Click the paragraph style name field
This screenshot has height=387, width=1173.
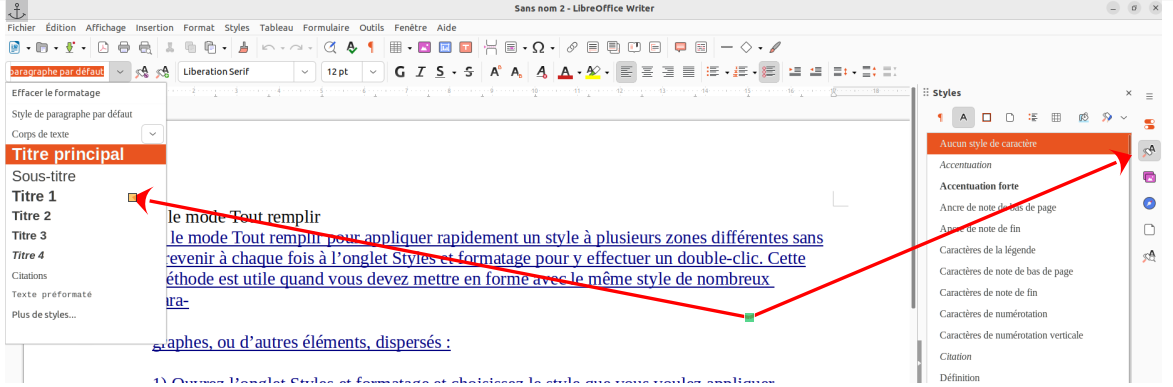click(x=59, y=72)
